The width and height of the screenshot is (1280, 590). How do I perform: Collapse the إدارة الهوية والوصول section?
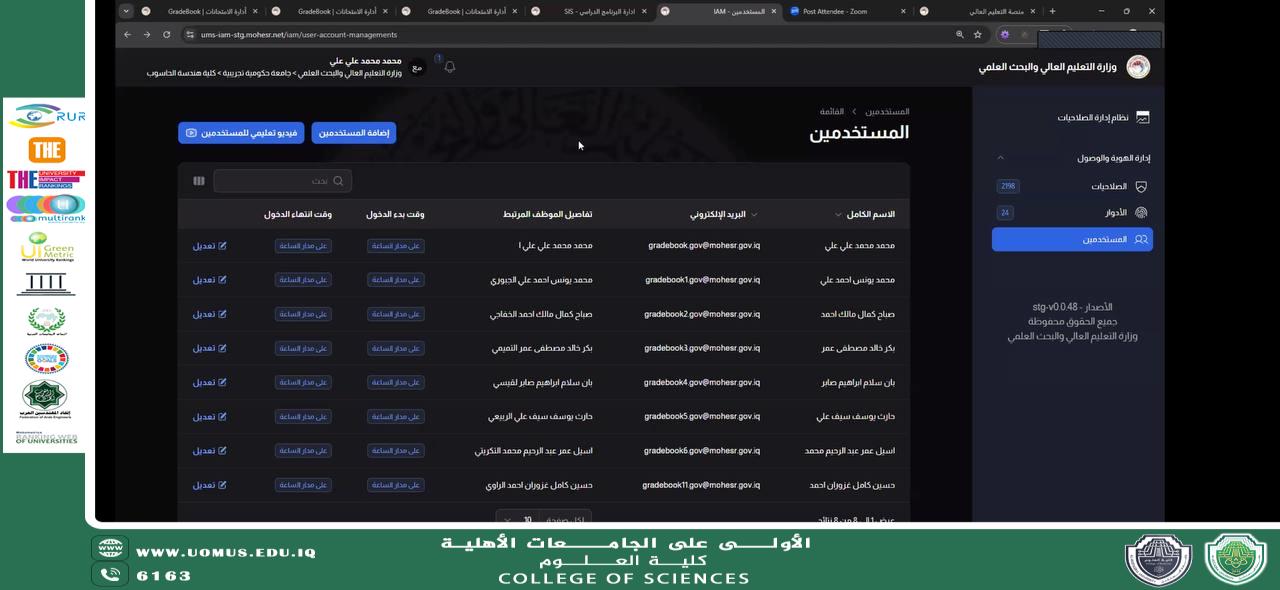[1000, 158]
